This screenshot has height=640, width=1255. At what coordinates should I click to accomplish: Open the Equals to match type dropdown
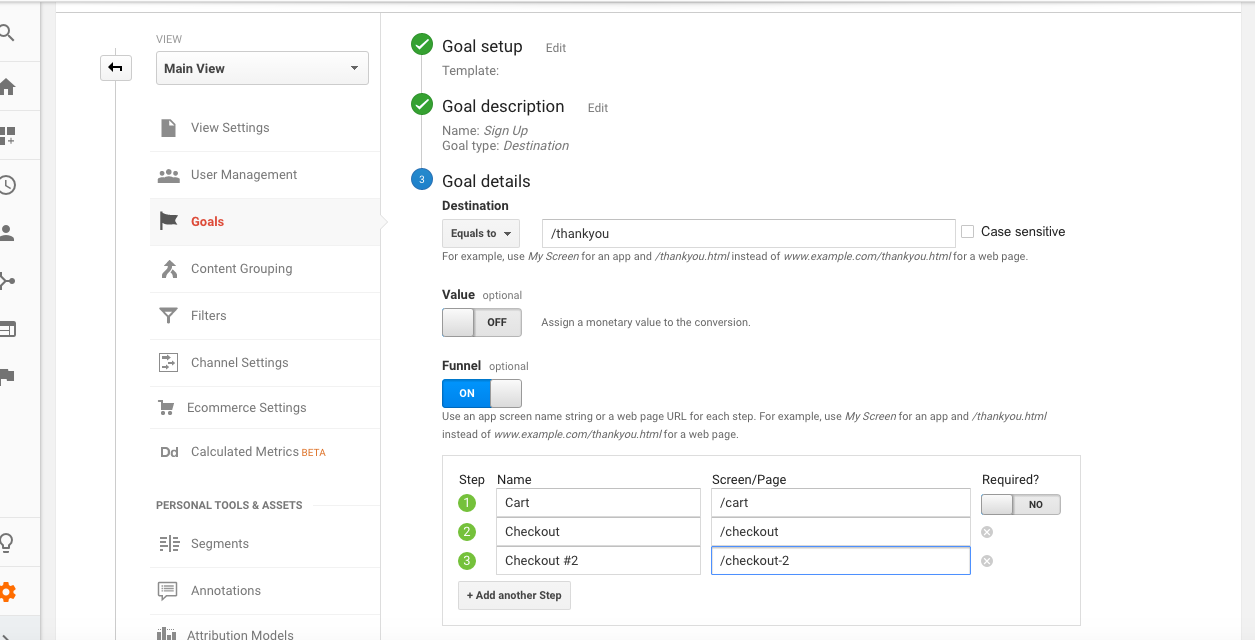tap(481, 233)
